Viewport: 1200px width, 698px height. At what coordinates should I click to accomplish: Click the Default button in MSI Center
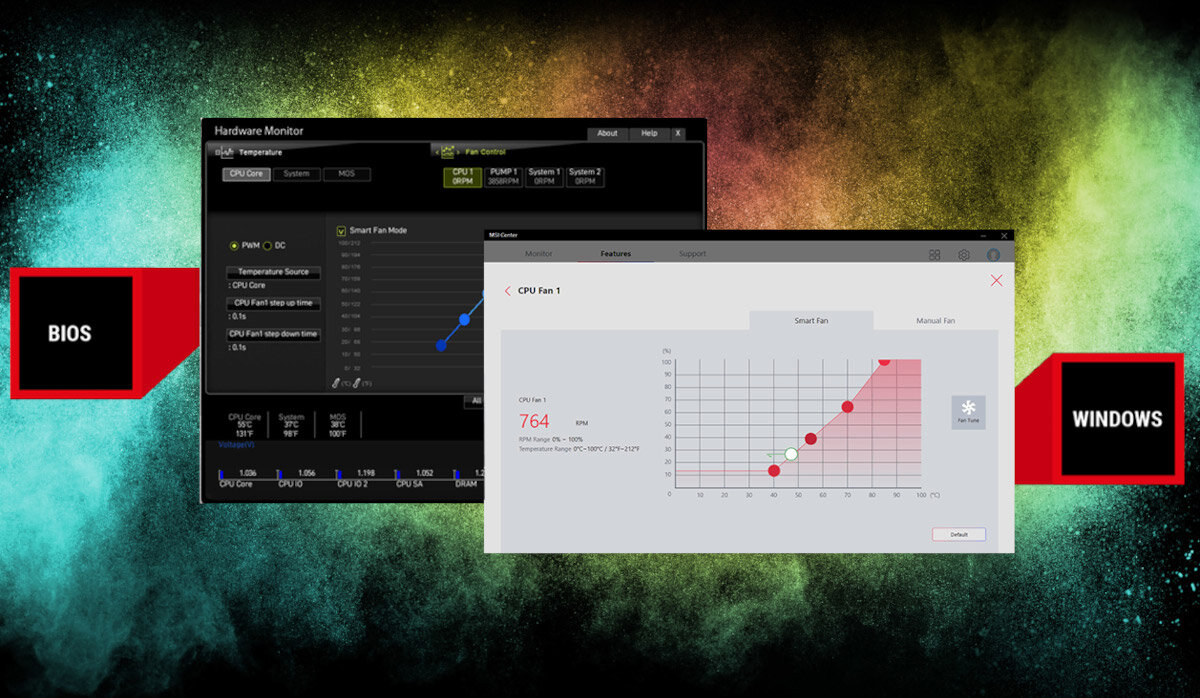pos(959,534)
